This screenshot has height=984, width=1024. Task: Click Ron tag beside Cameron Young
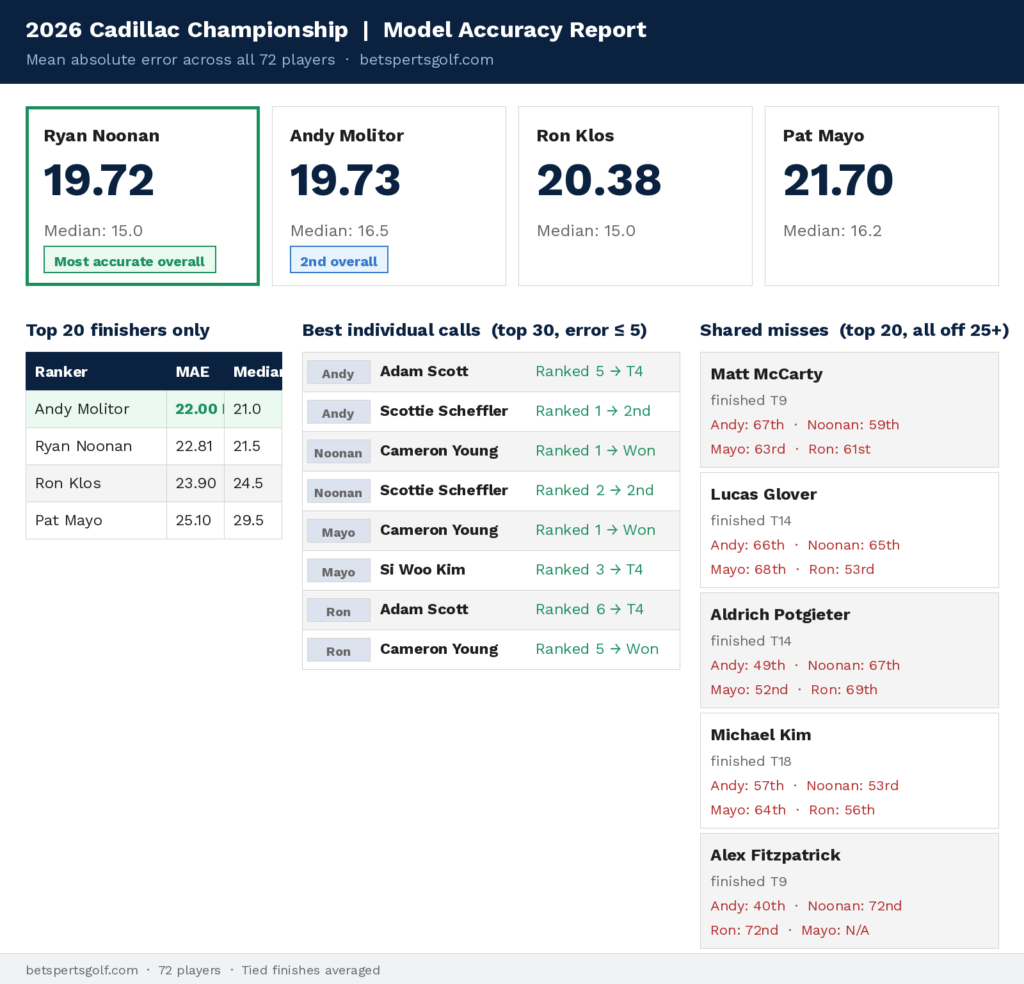[338, 650]
